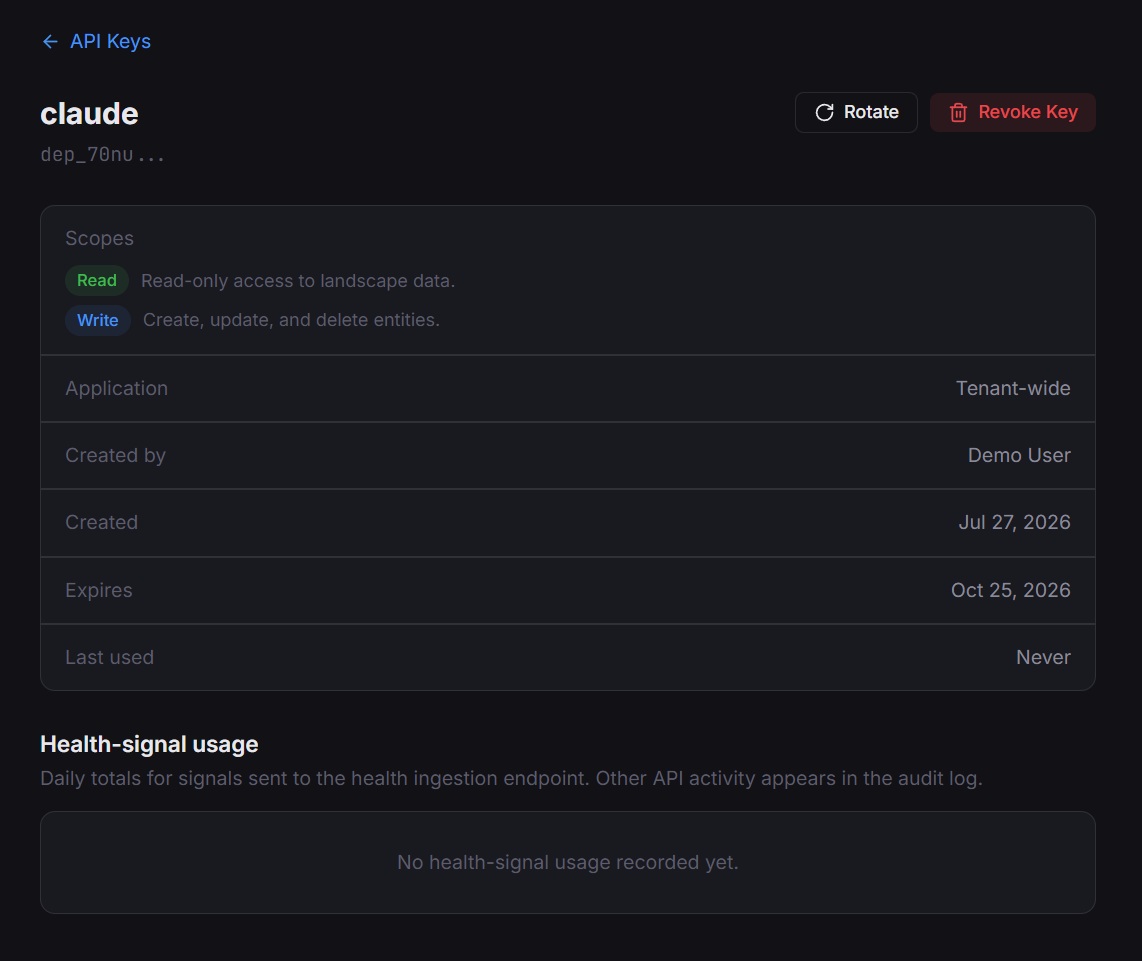
Task: Click 'Create, update, and delete entities.' text
Action: (x=291, y=320)
